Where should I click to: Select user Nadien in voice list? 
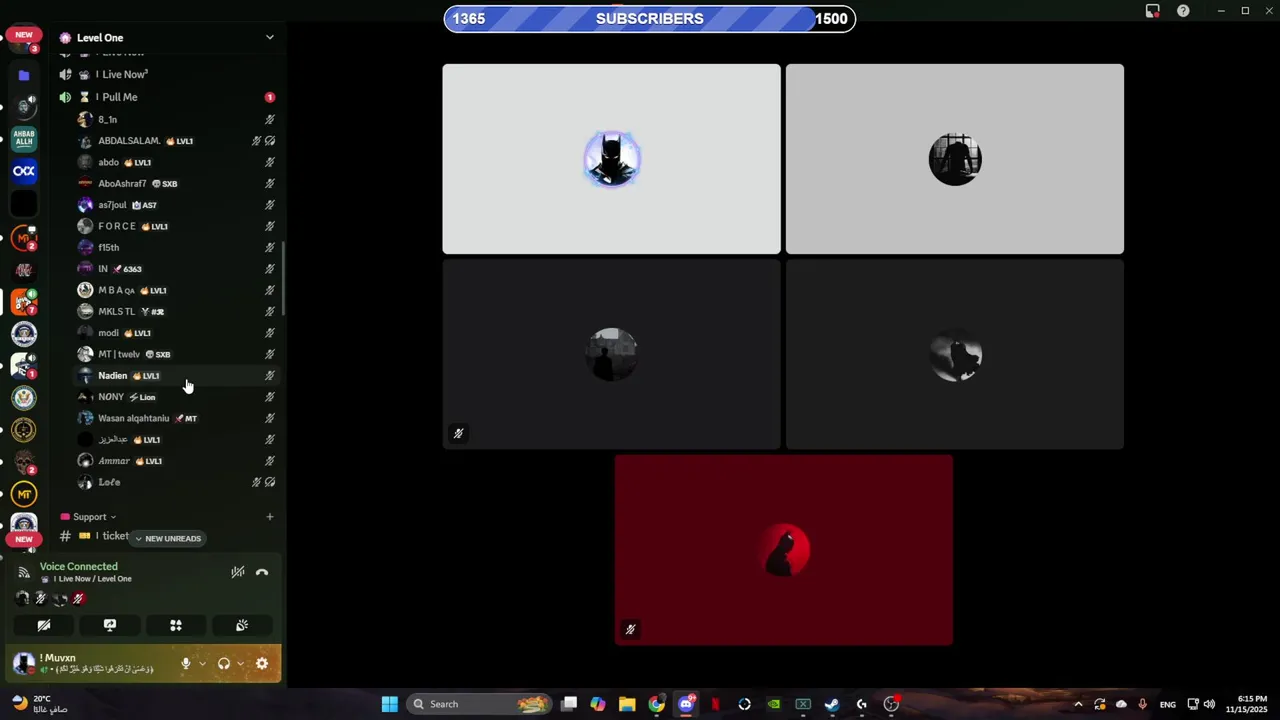point(176,376)
